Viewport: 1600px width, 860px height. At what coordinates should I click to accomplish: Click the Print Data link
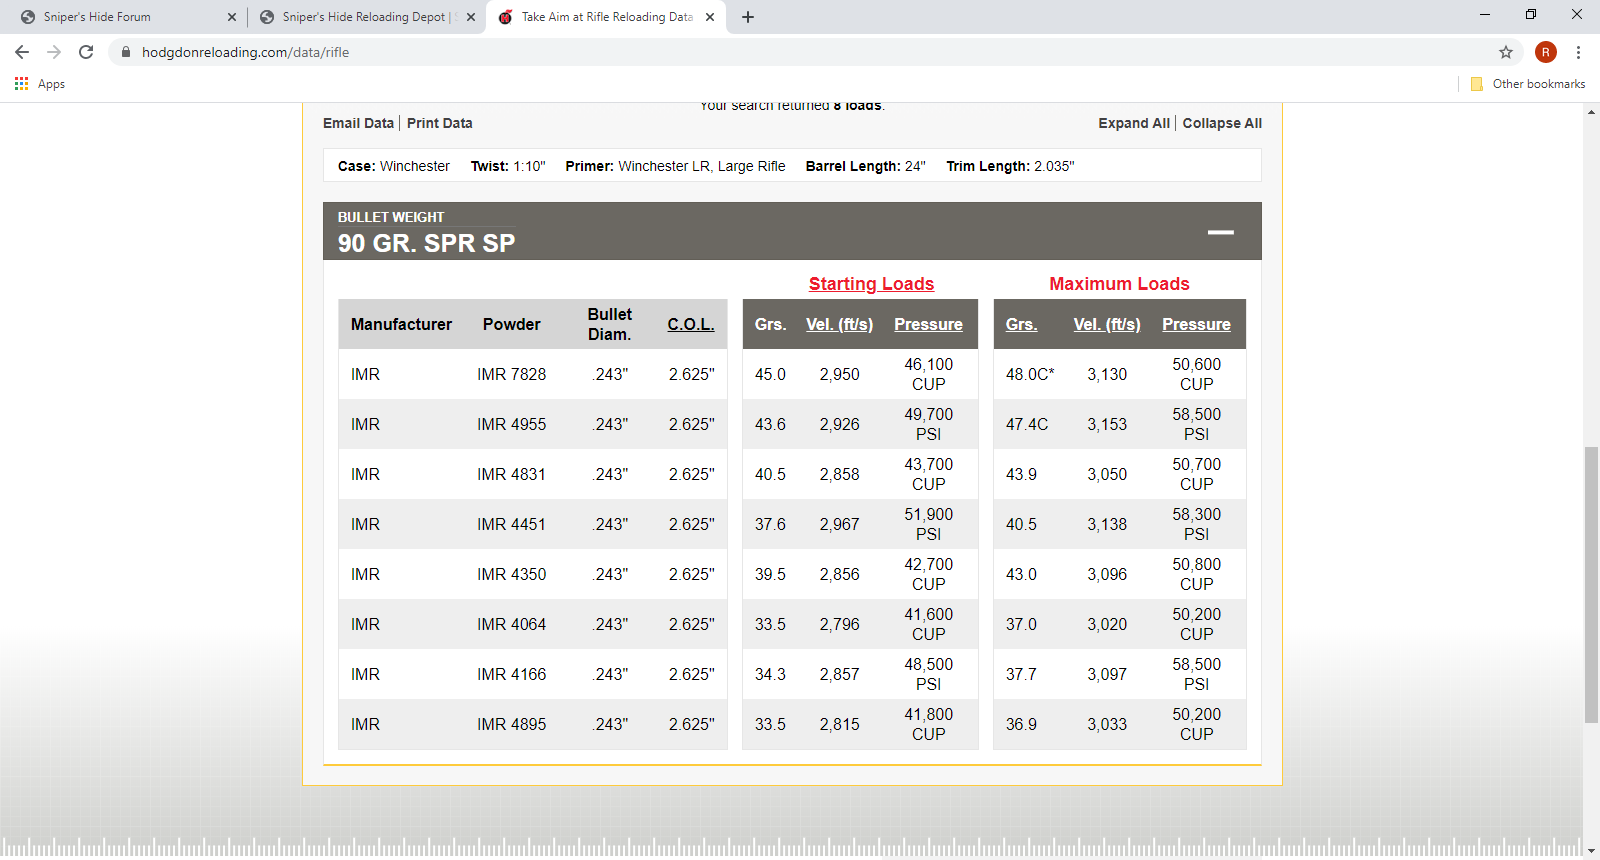point(440,123)
